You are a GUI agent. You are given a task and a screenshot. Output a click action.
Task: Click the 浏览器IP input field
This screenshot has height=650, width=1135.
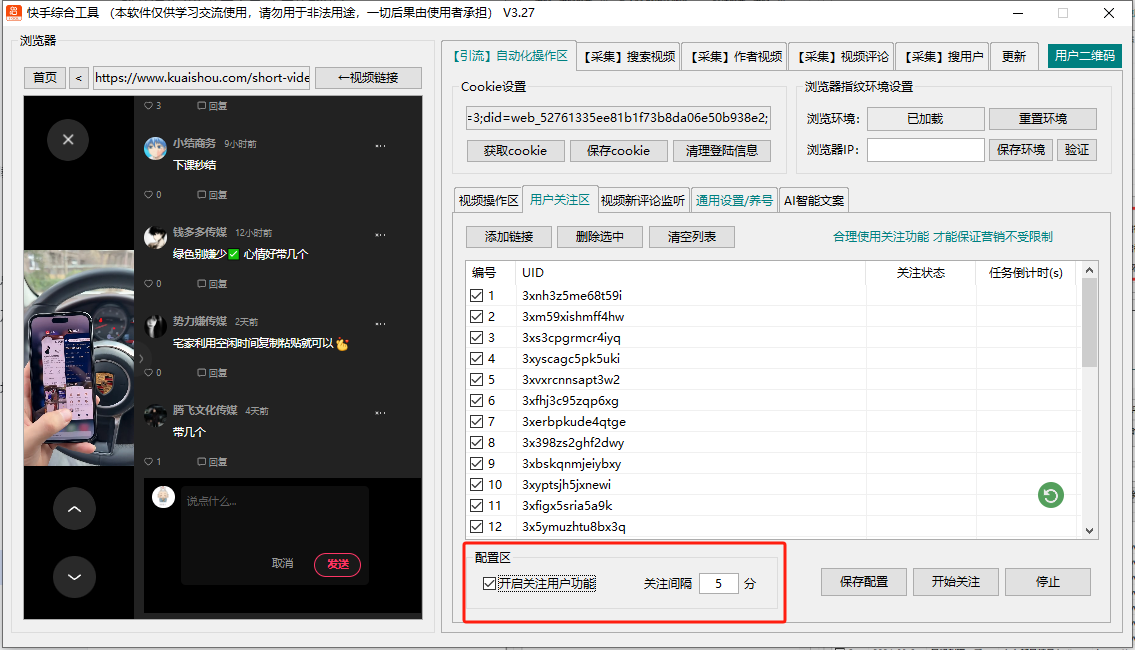click(x=925, y=150)
